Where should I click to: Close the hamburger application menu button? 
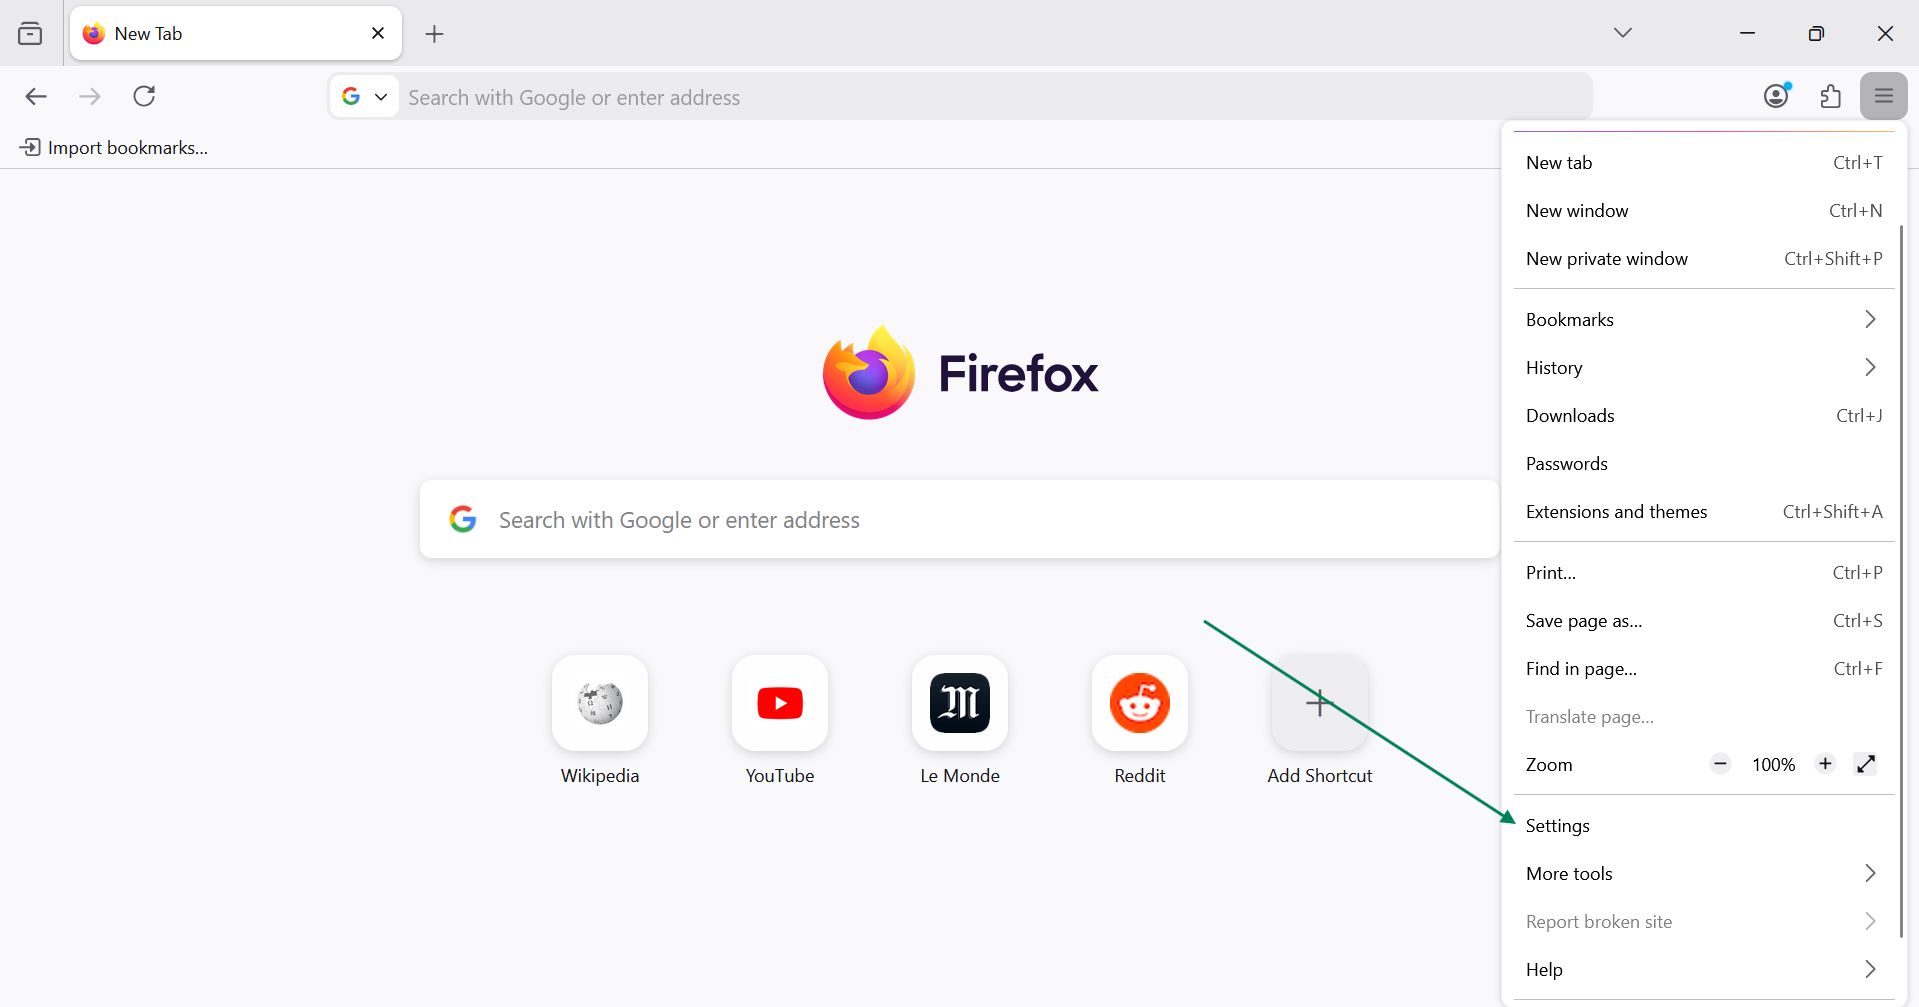coord(1883,96)
